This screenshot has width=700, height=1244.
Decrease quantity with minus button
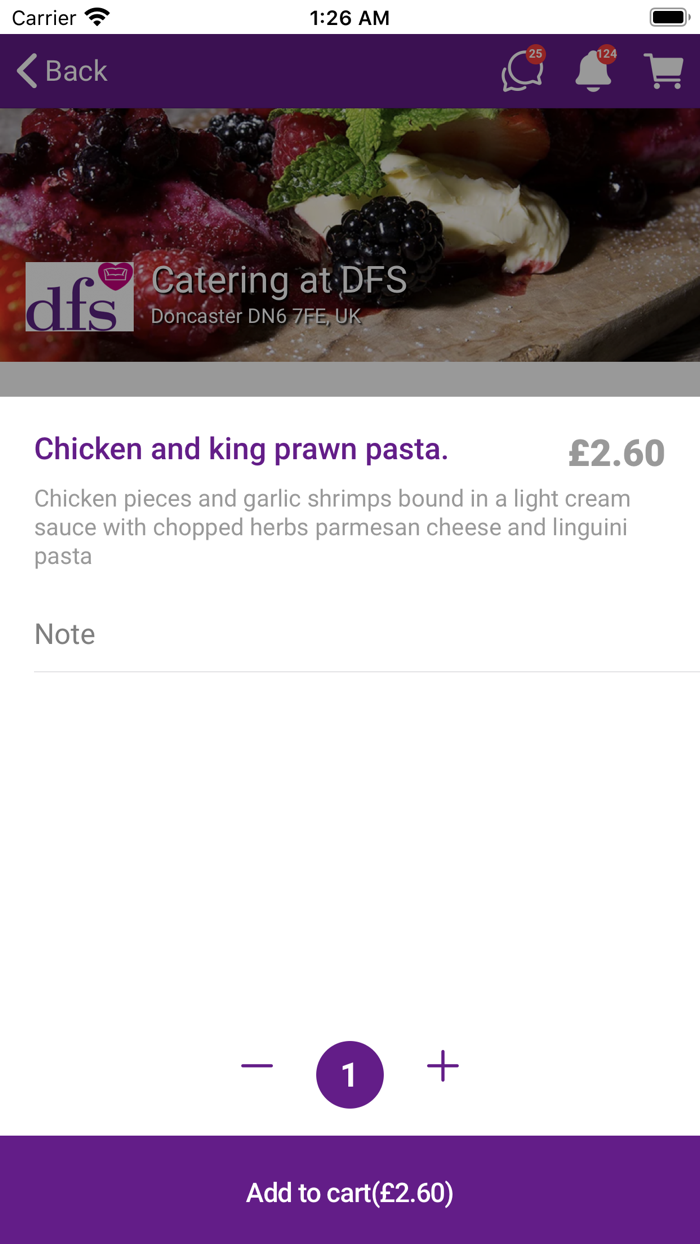click(x=257, y=1066)
